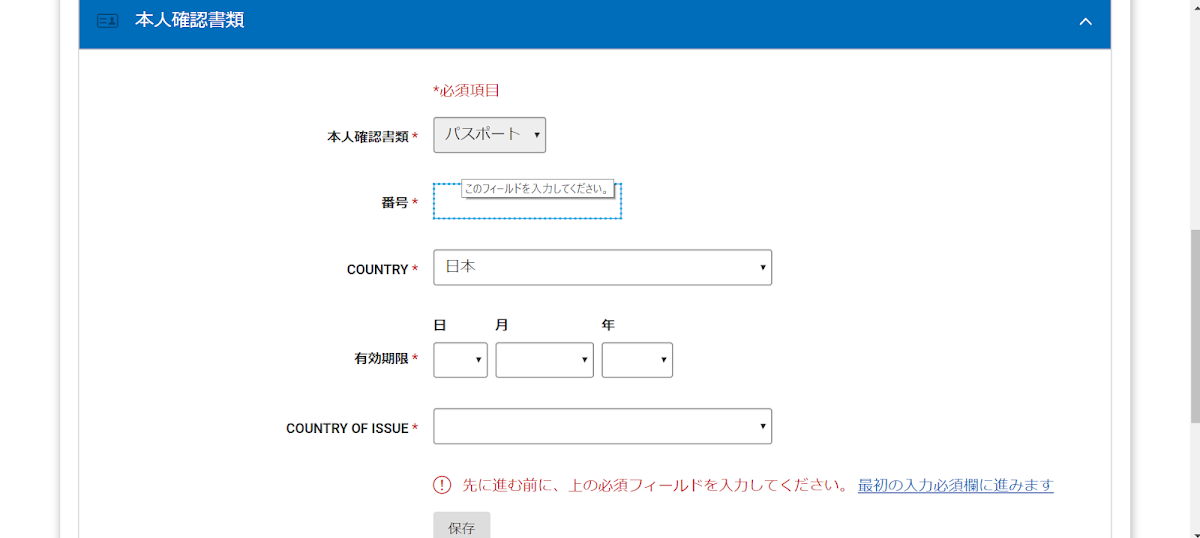Open the COUNTRY OF ISSUE dropdown
The height and width of the screenshot is (538, 1200).
602,426
